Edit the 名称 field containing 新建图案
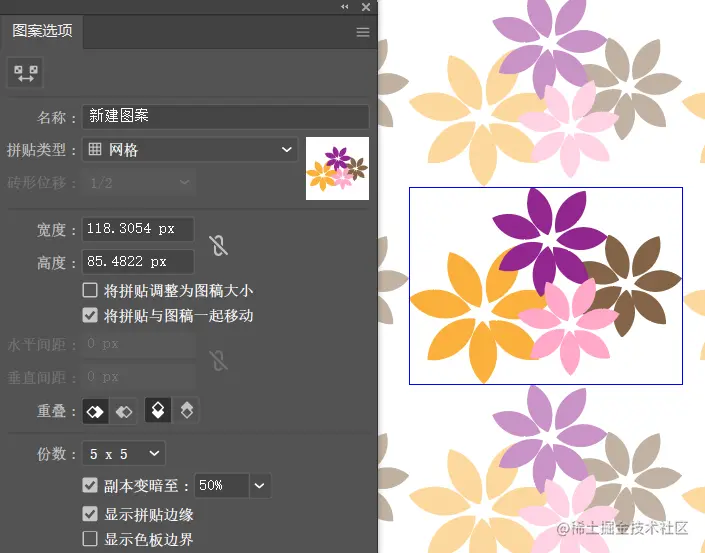The image size is (705, 553). 226,117
